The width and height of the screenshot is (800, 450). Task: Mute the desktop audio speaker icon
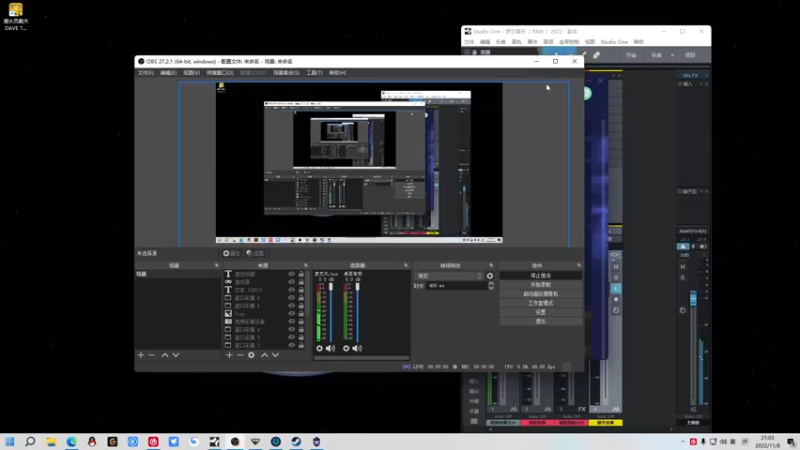(357, 348)
